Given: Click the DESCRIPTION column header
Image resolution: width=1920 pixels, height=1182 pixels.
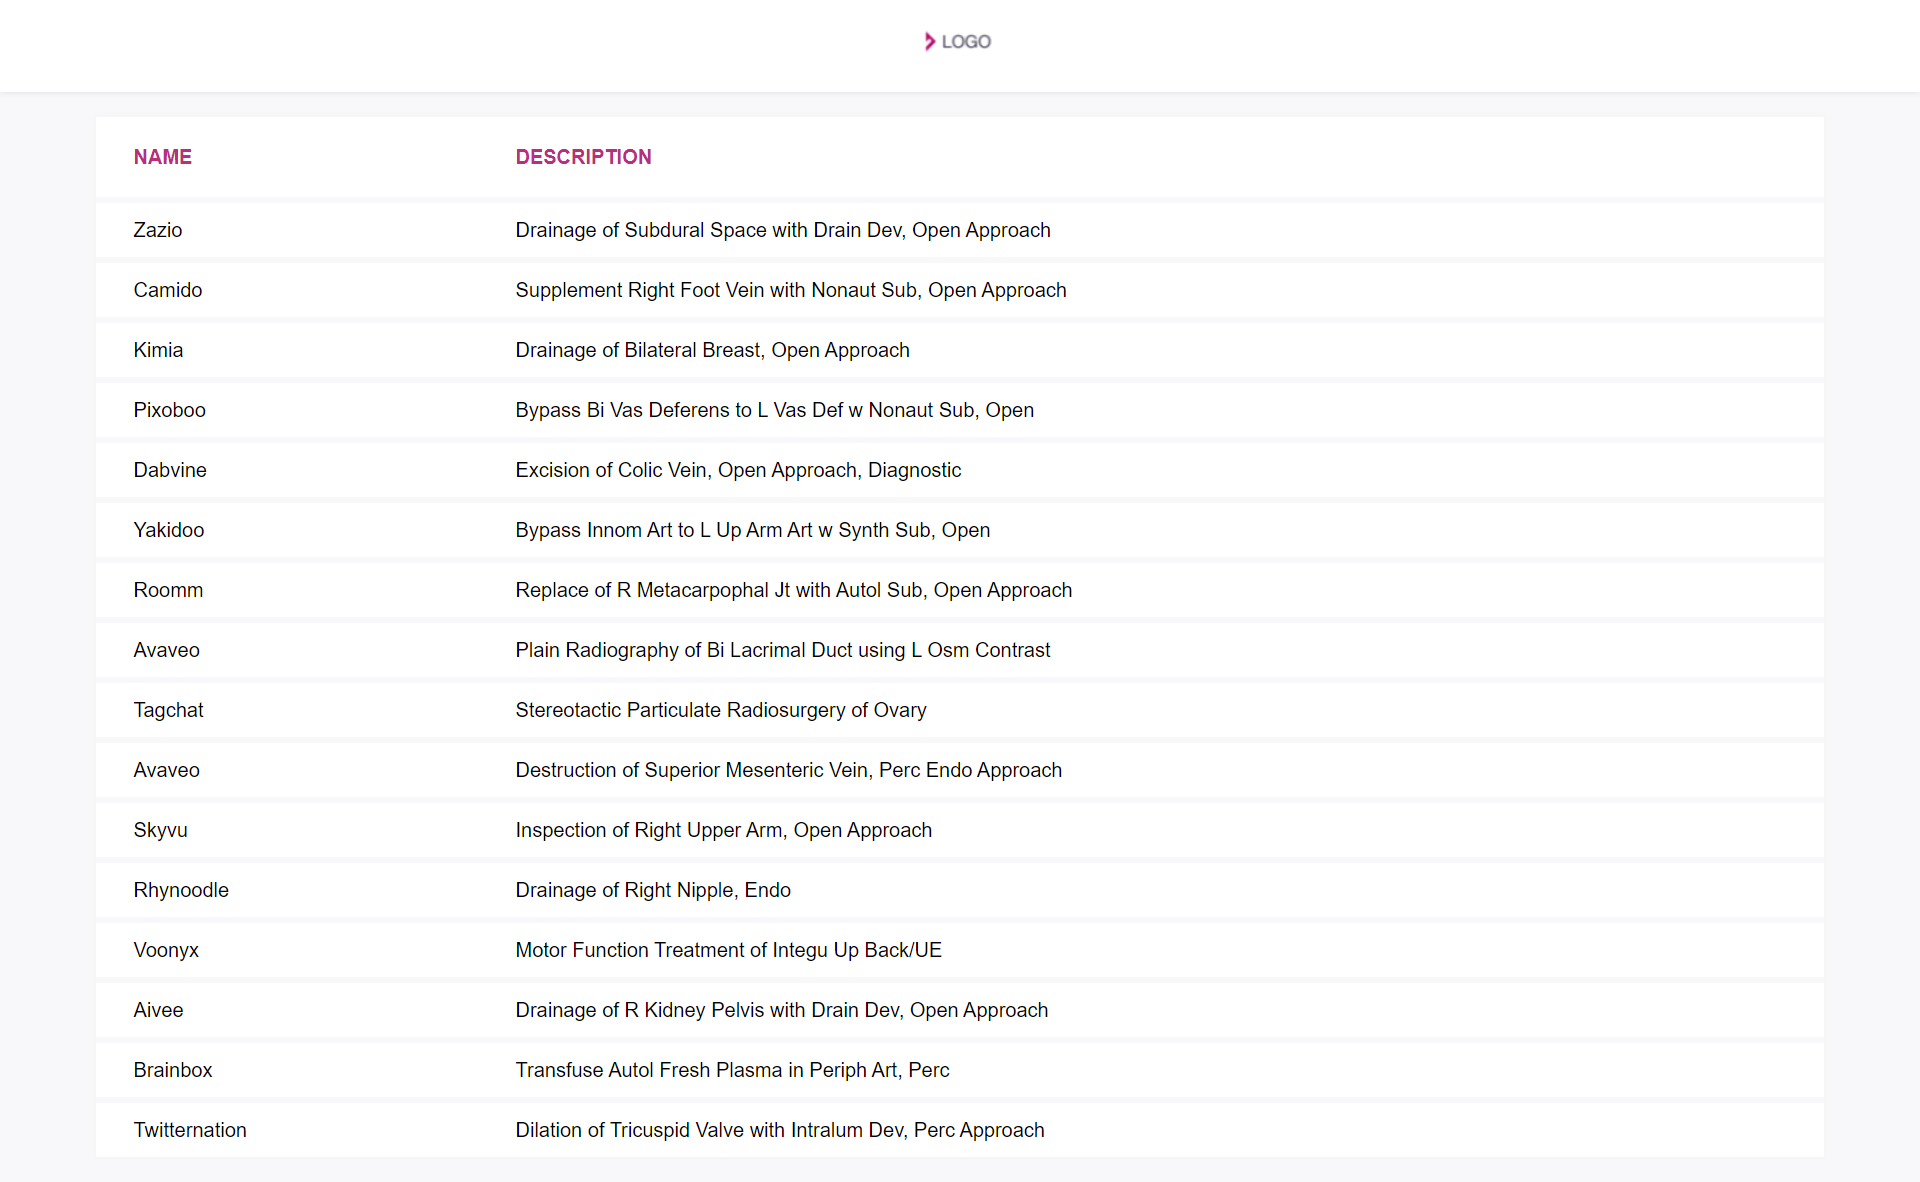Looking at the screenshot, I should tap(583, 157).
